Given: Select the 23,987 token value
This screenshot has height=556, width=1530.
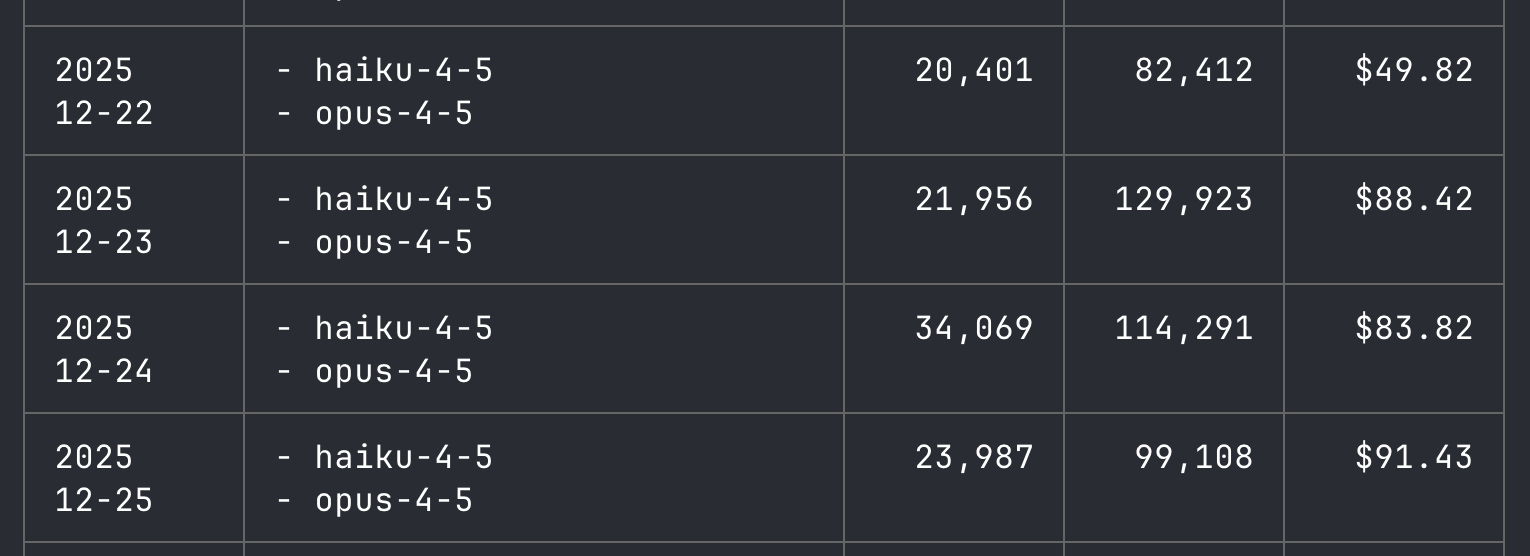Looking at the screenshot, I should [973, 457].
